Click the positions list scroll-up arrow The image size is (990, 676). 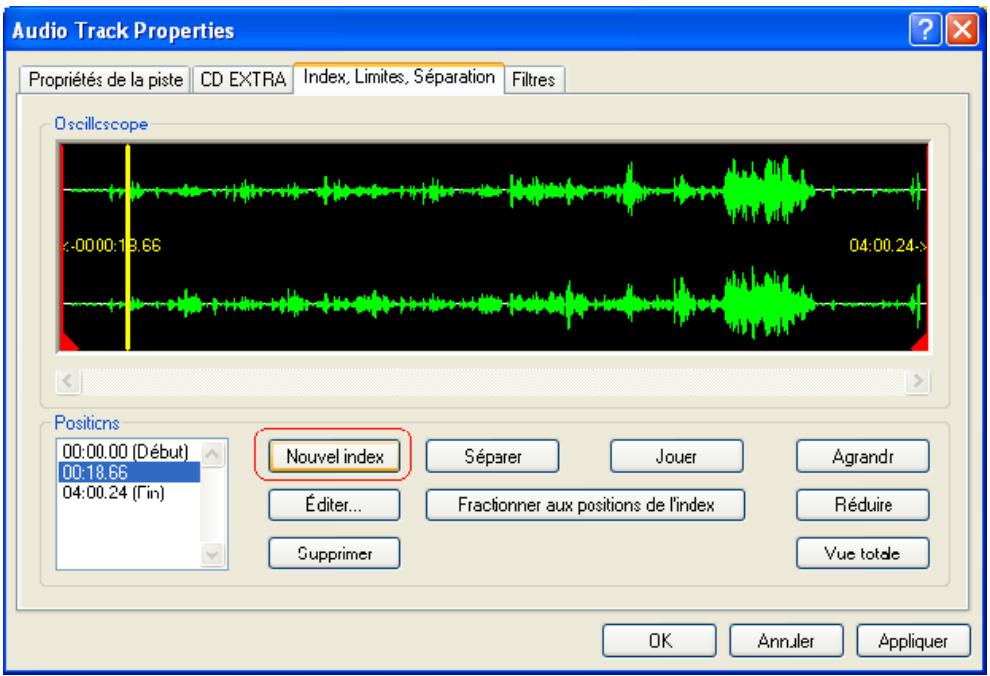(213, 454)
